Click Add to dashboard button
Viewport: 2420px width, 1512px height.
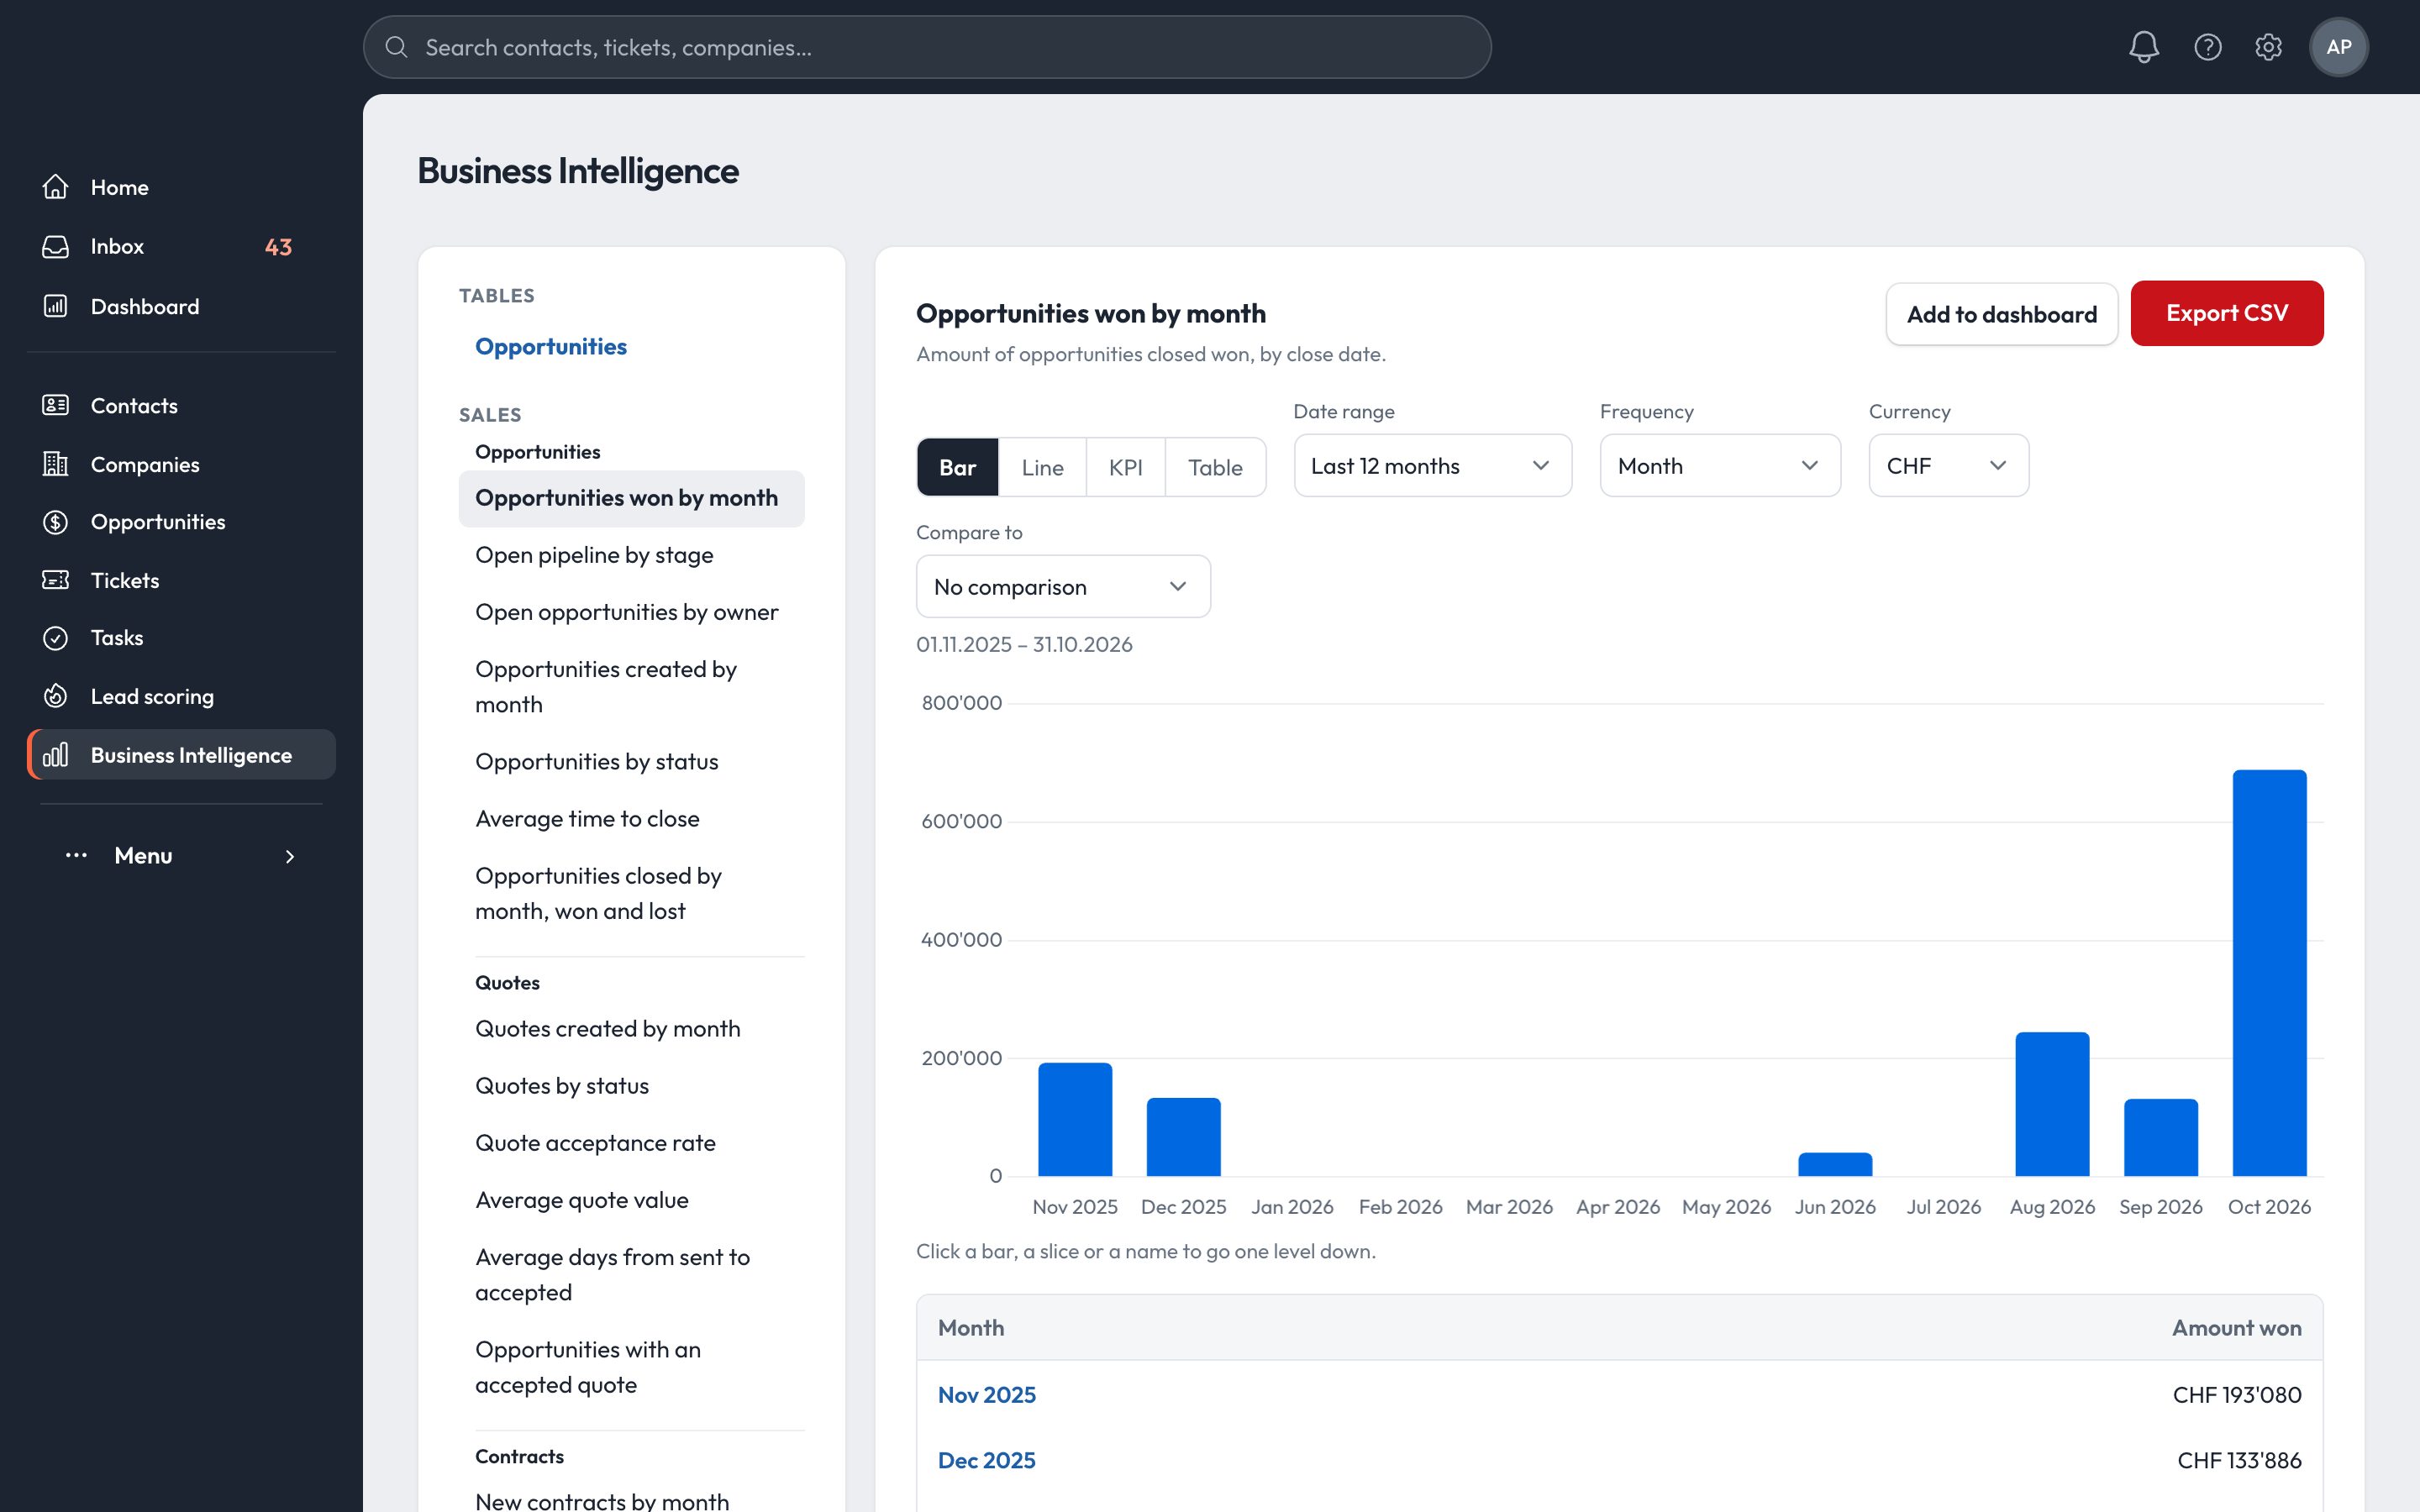click(x=2001, y=314)
